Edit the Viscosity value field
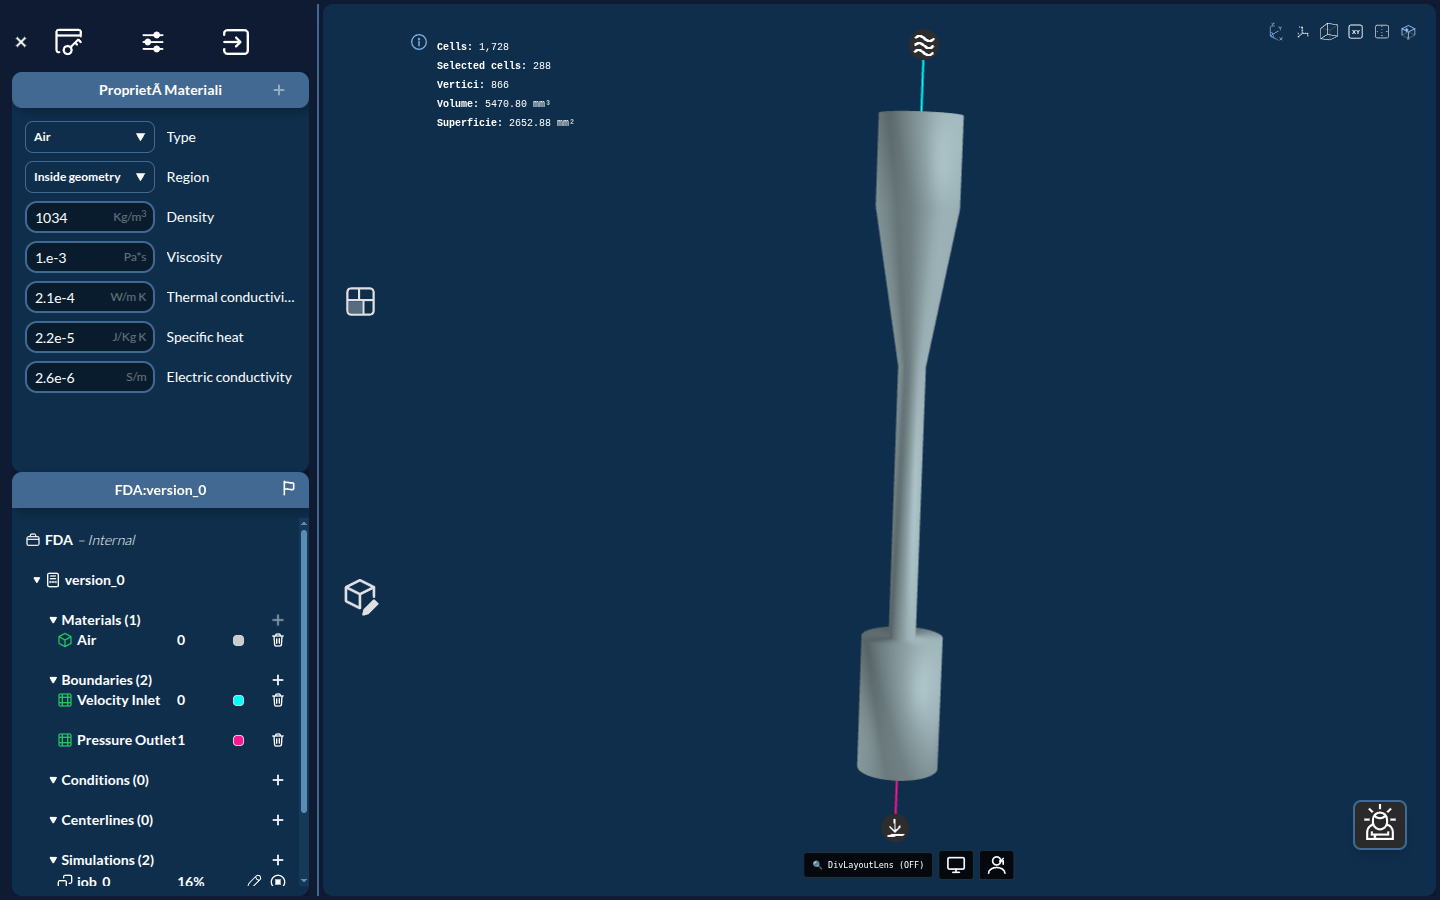Screen dimensions: 1440x900 coord(90,257)
